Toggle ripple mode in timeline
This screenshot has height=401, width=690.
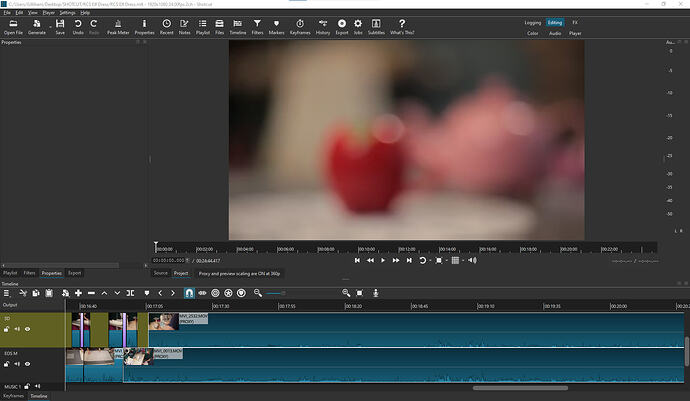coord(215,293)
